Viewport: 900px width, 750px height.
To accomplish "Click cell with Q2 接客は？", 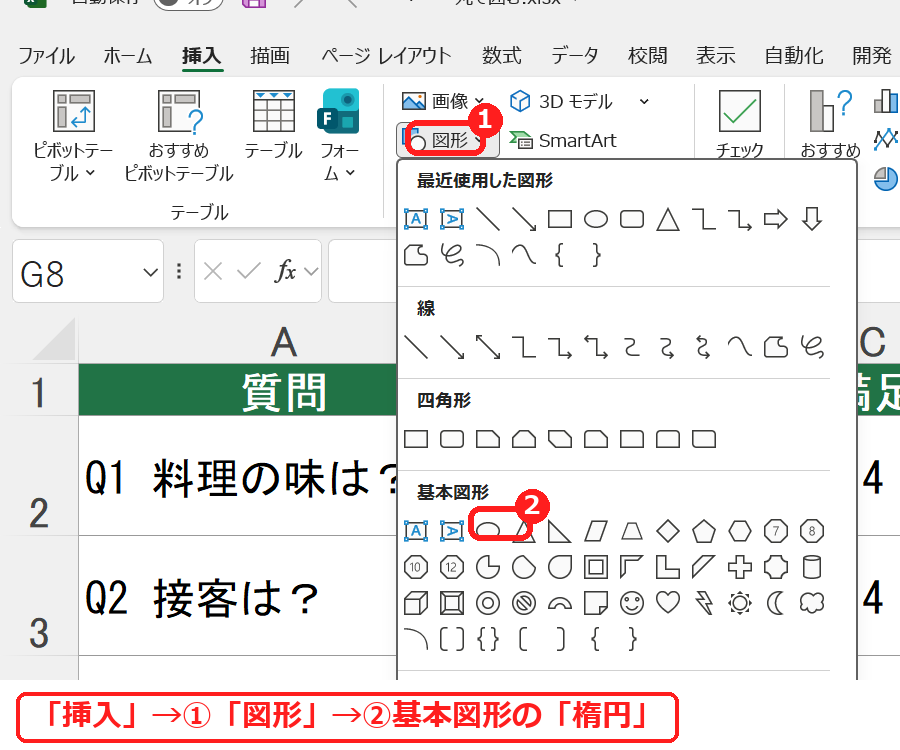I will [238, 596].
